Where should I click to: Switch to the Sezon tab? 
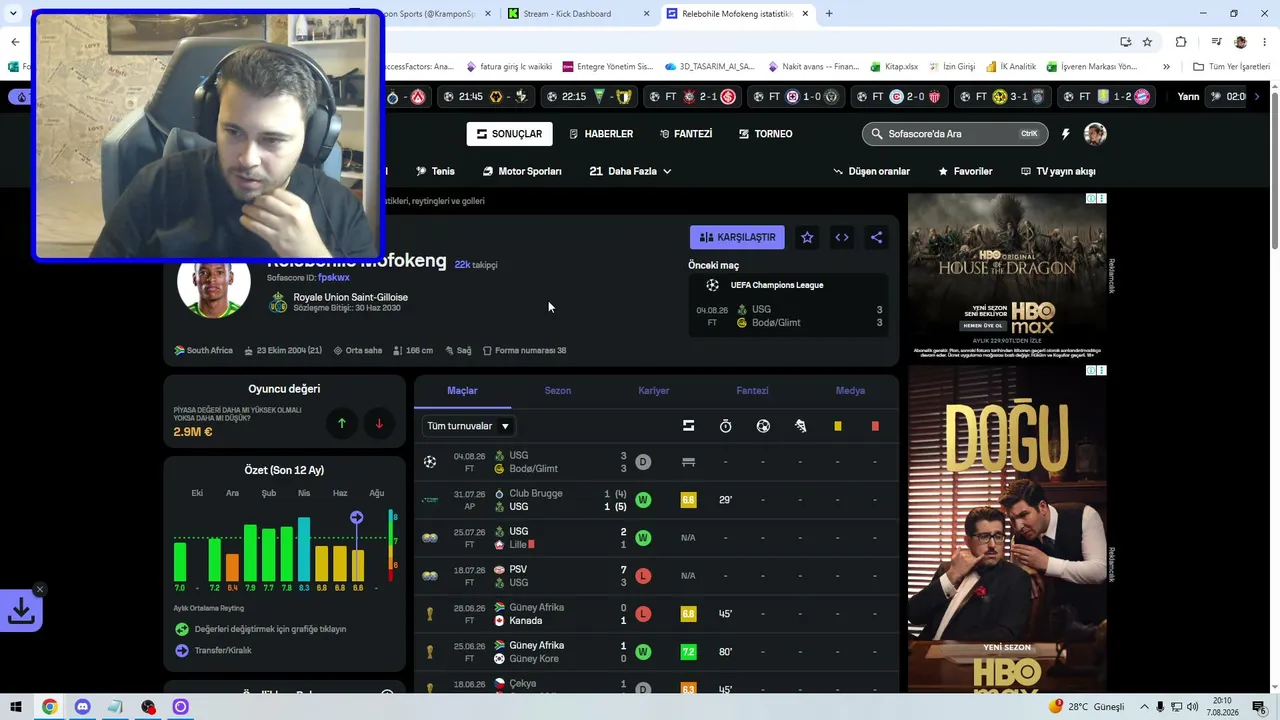(x=558, y=390)
